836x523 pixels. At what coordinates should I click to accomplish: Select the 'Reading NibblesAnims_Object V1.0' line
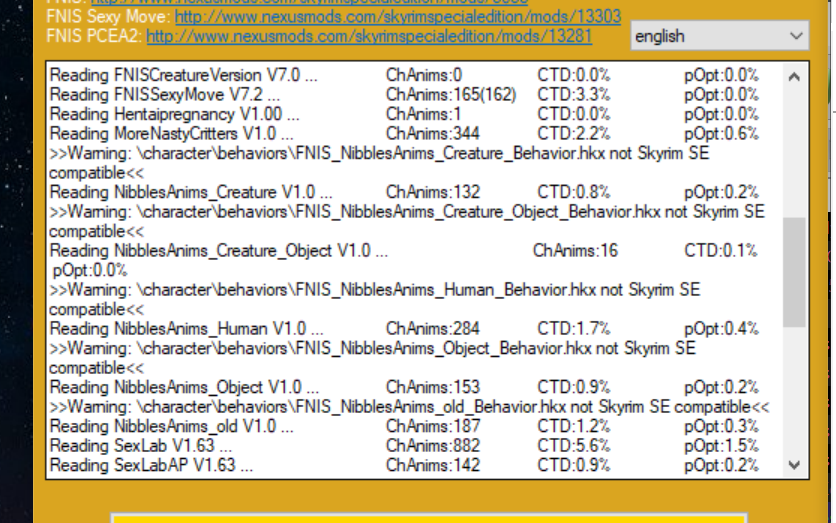(404, 388)
